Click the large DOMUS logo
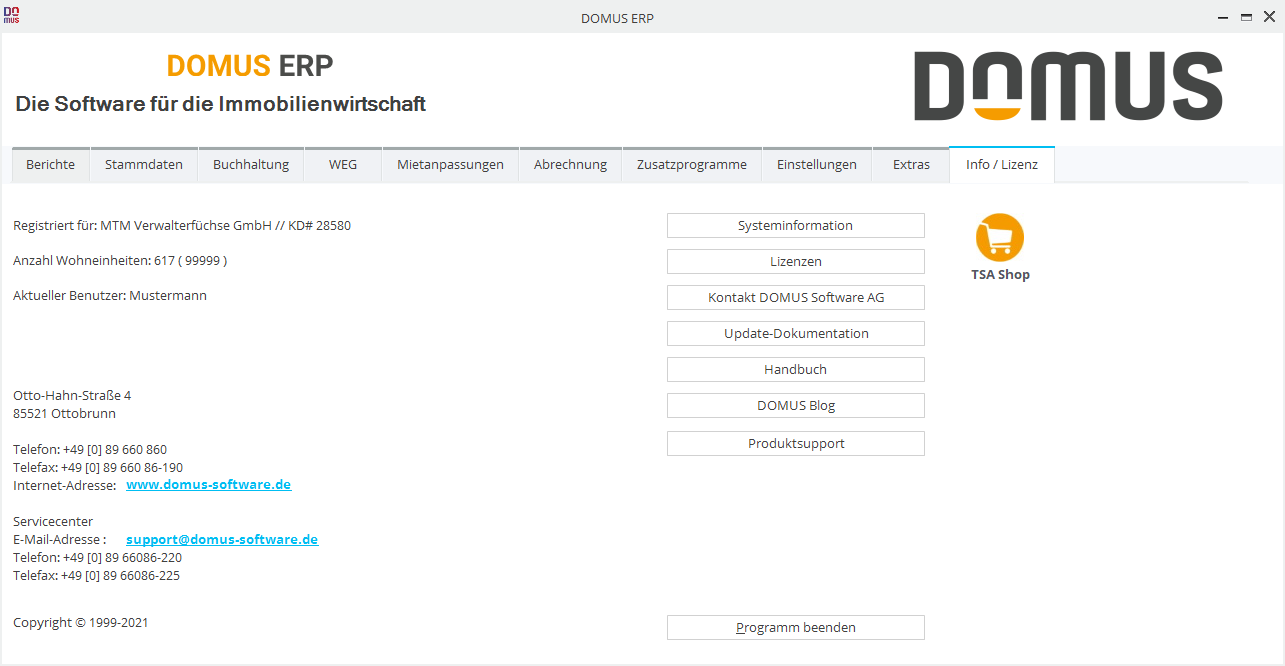 [1068, 87]
